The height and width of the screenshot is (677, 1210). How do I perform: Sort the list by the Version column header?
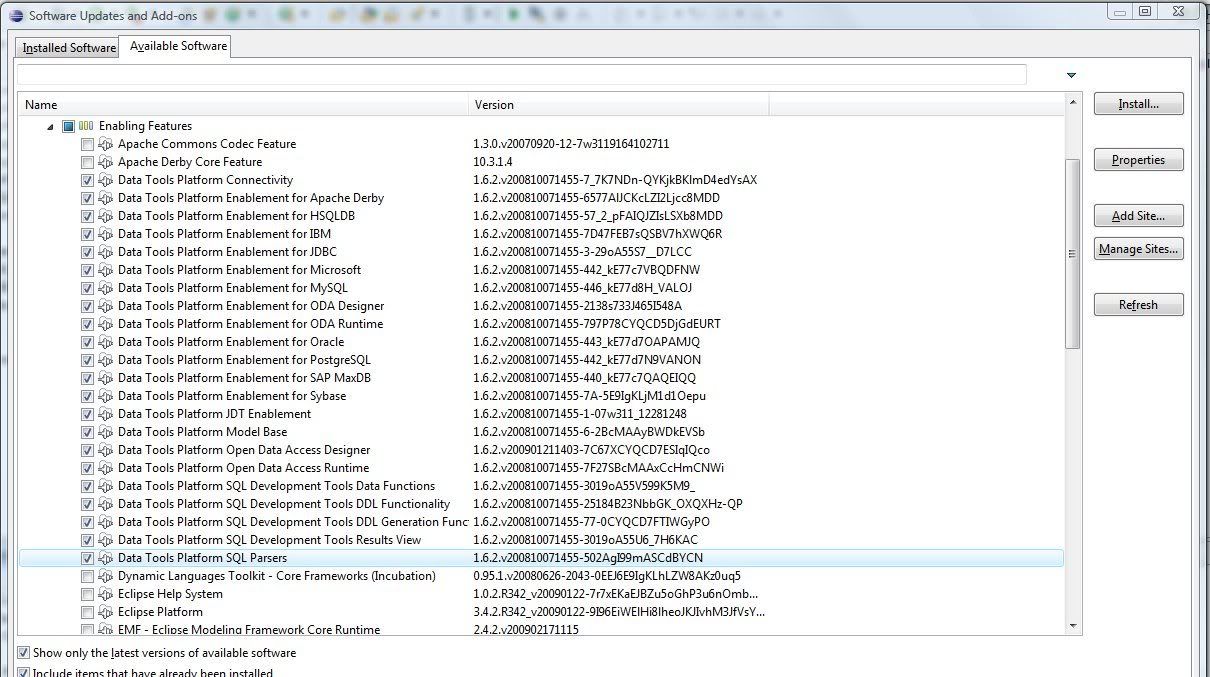(x=618, y=105)
